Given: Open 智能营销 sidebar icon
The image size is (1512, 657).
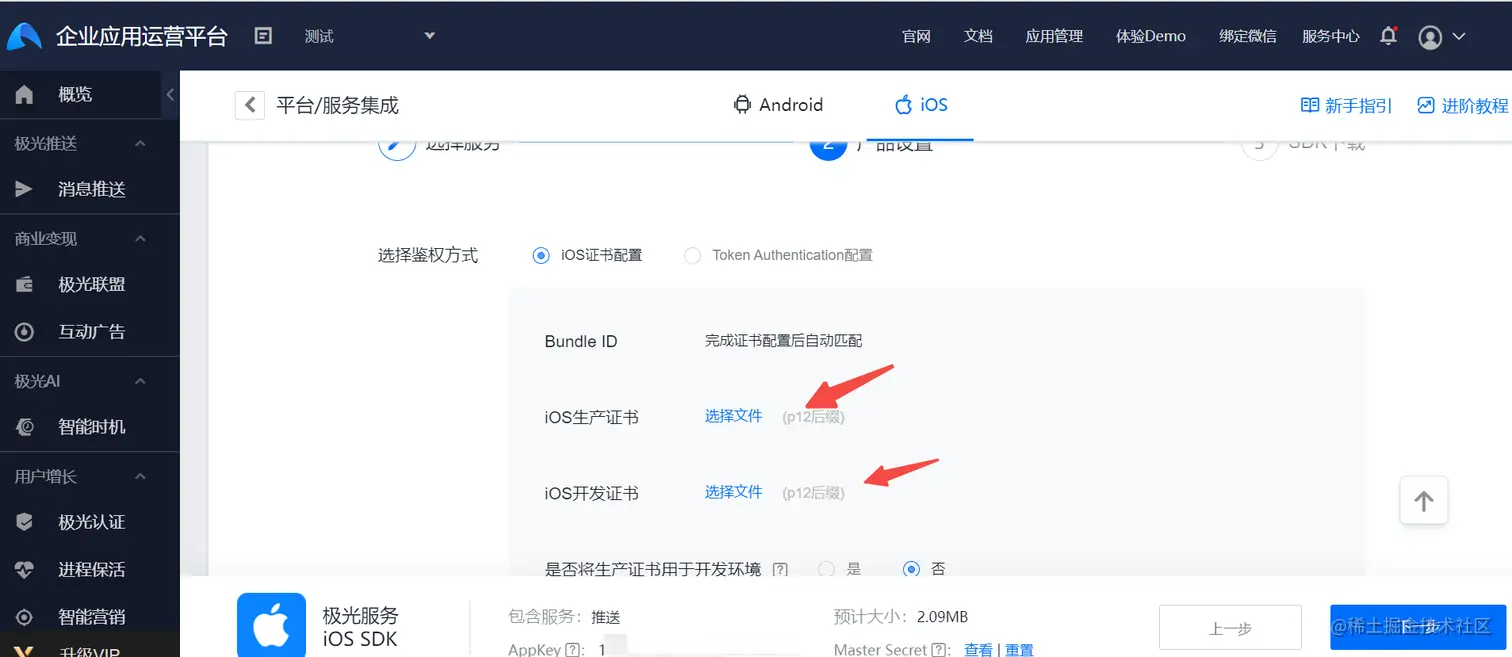Looking at the screenshot, I should [x=24, y=617].
